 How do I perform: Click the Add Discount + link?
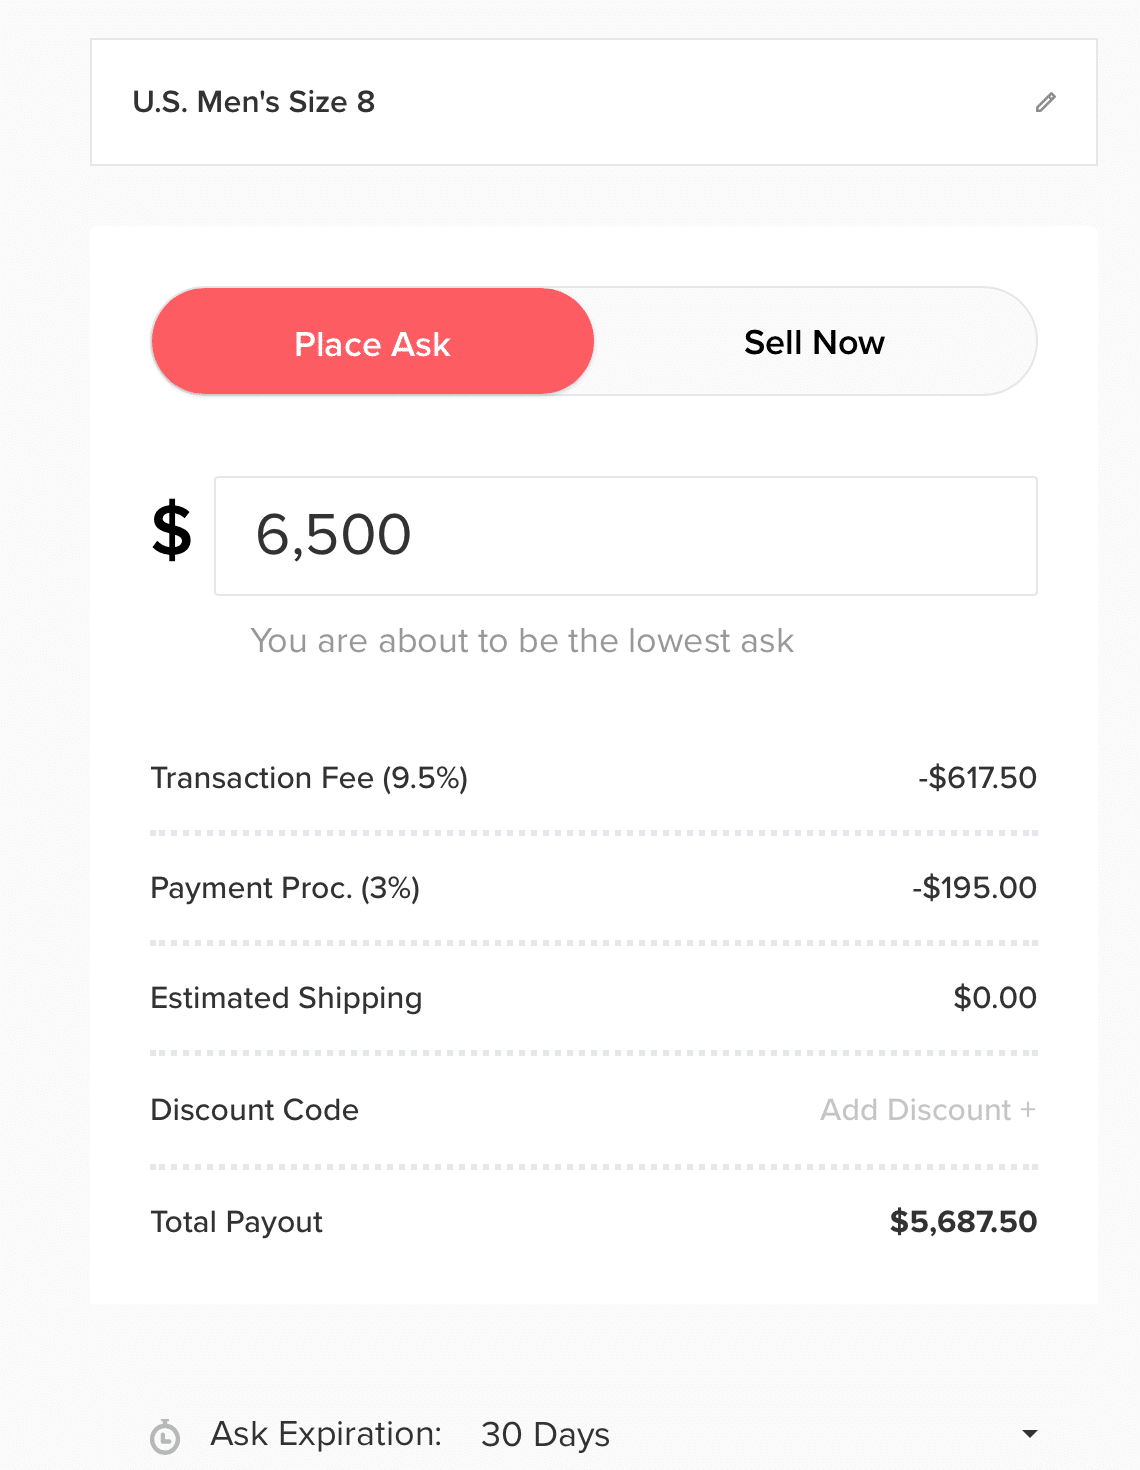pyautogui.click(x=928, y=1110)
